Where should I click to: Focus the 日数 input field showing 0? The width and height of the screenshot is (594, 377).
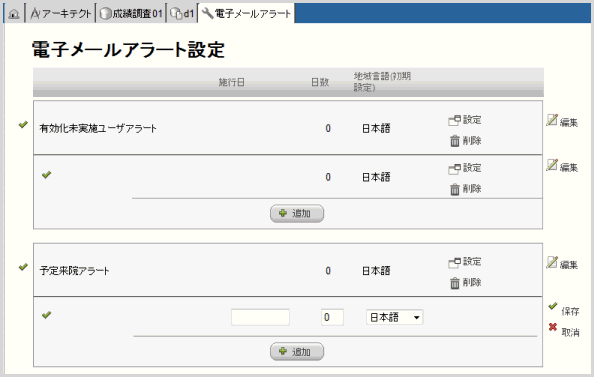coord(332,317)
